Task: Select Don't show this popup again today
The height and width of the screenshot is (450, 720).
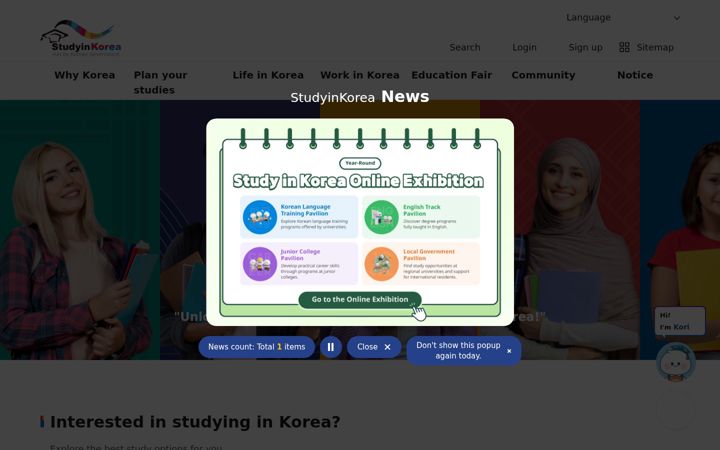Action: point(464,350)
